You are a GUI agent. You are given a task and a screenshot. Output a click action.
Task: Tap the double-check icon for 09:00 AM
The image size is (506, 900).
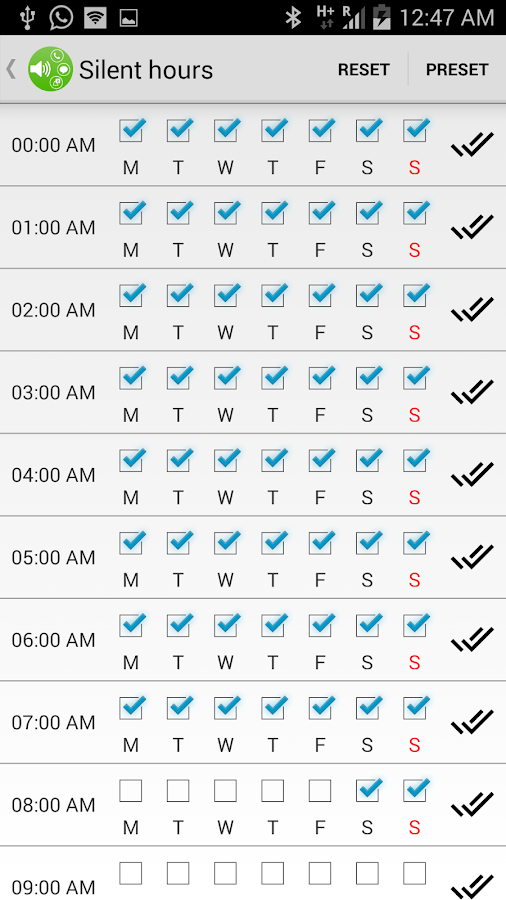[x=472, y=885]
